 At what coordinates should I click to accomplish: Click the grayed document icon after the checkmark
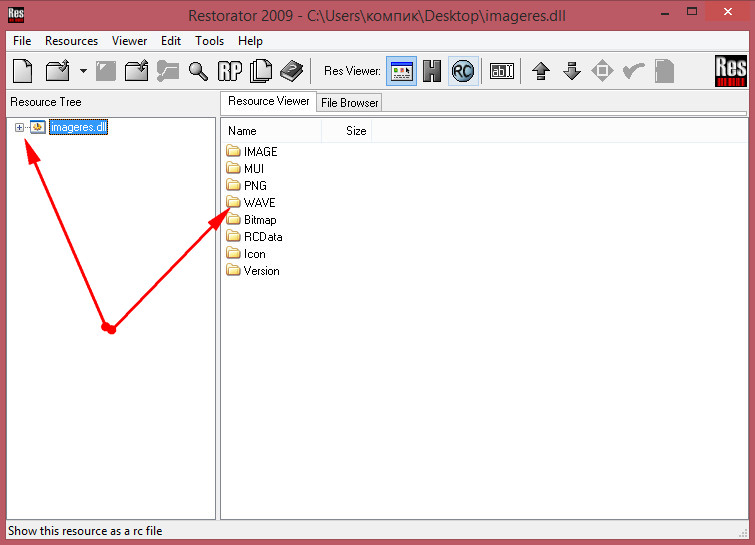664,71
